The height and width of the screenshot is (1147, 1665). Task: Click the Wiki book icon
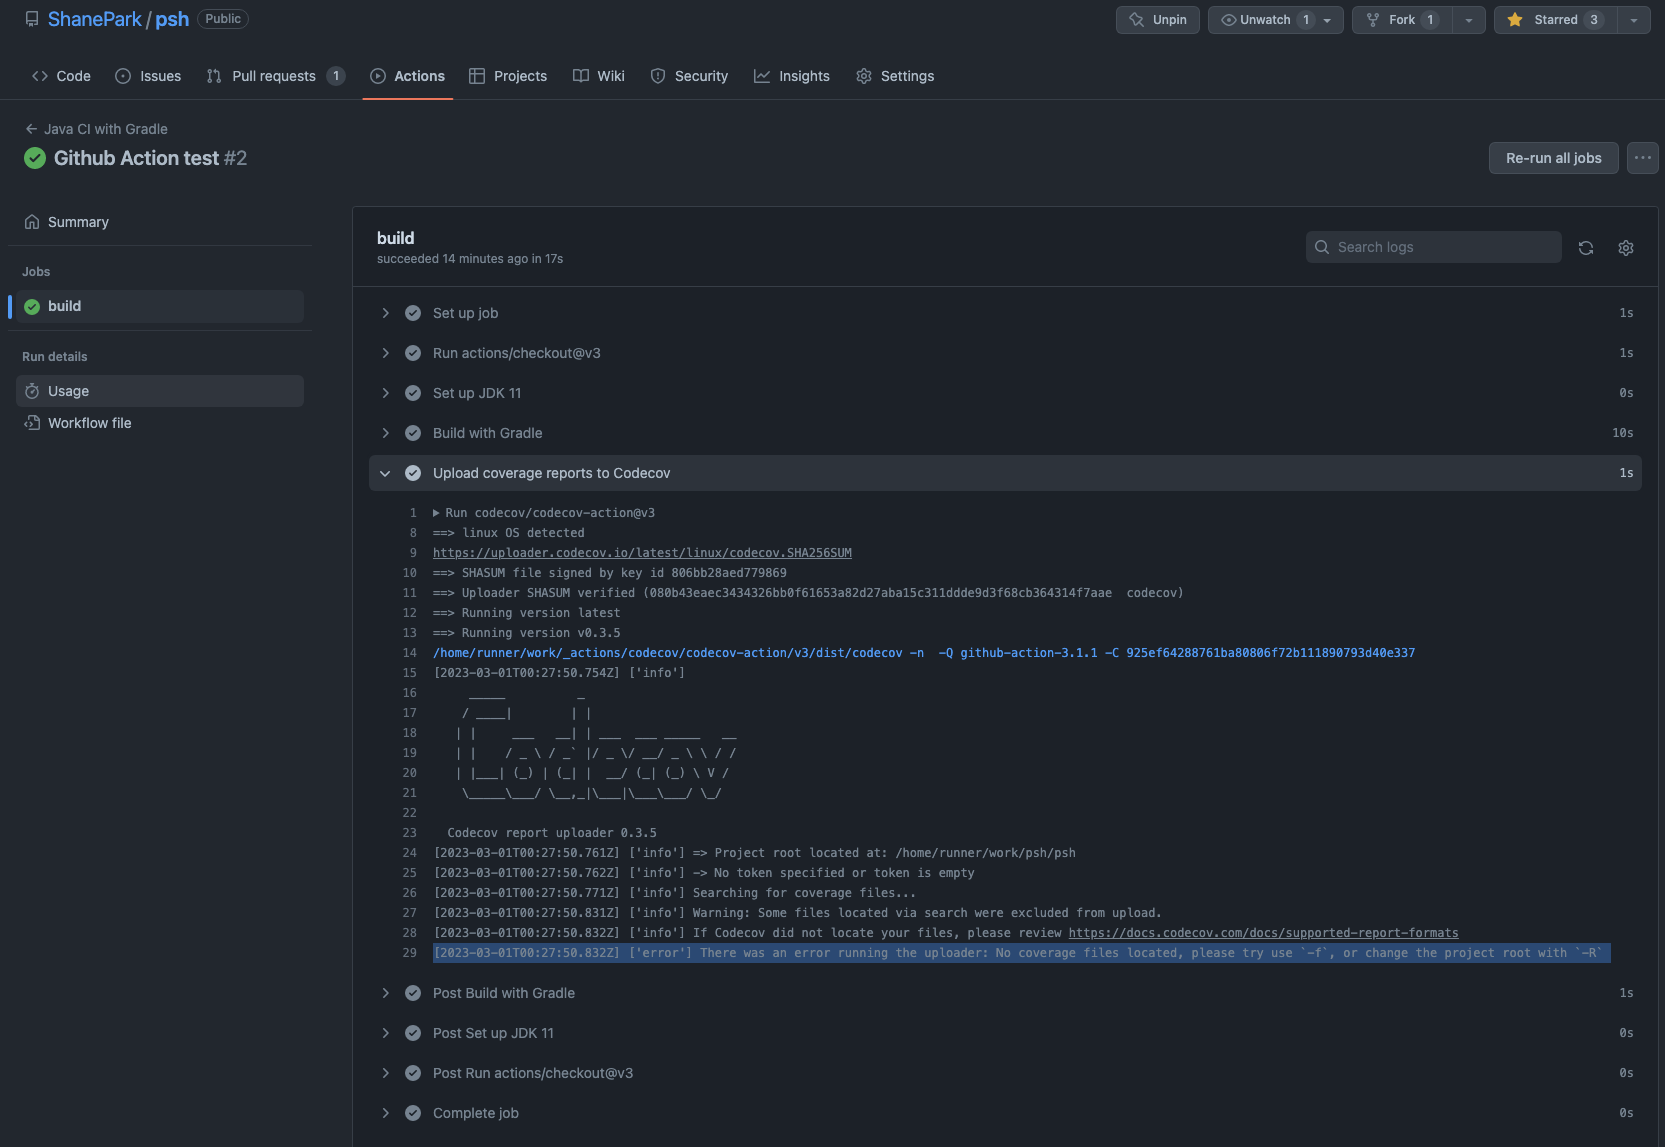pyautogui.click(x=581, y=76)
